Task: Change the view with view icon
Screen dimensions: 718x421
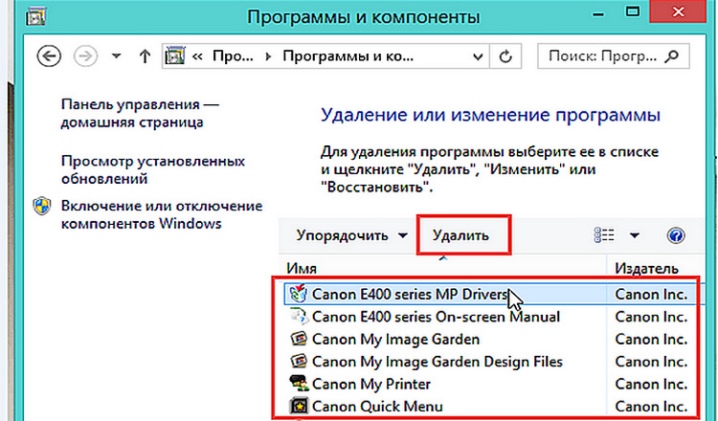Action: (604, 235)
